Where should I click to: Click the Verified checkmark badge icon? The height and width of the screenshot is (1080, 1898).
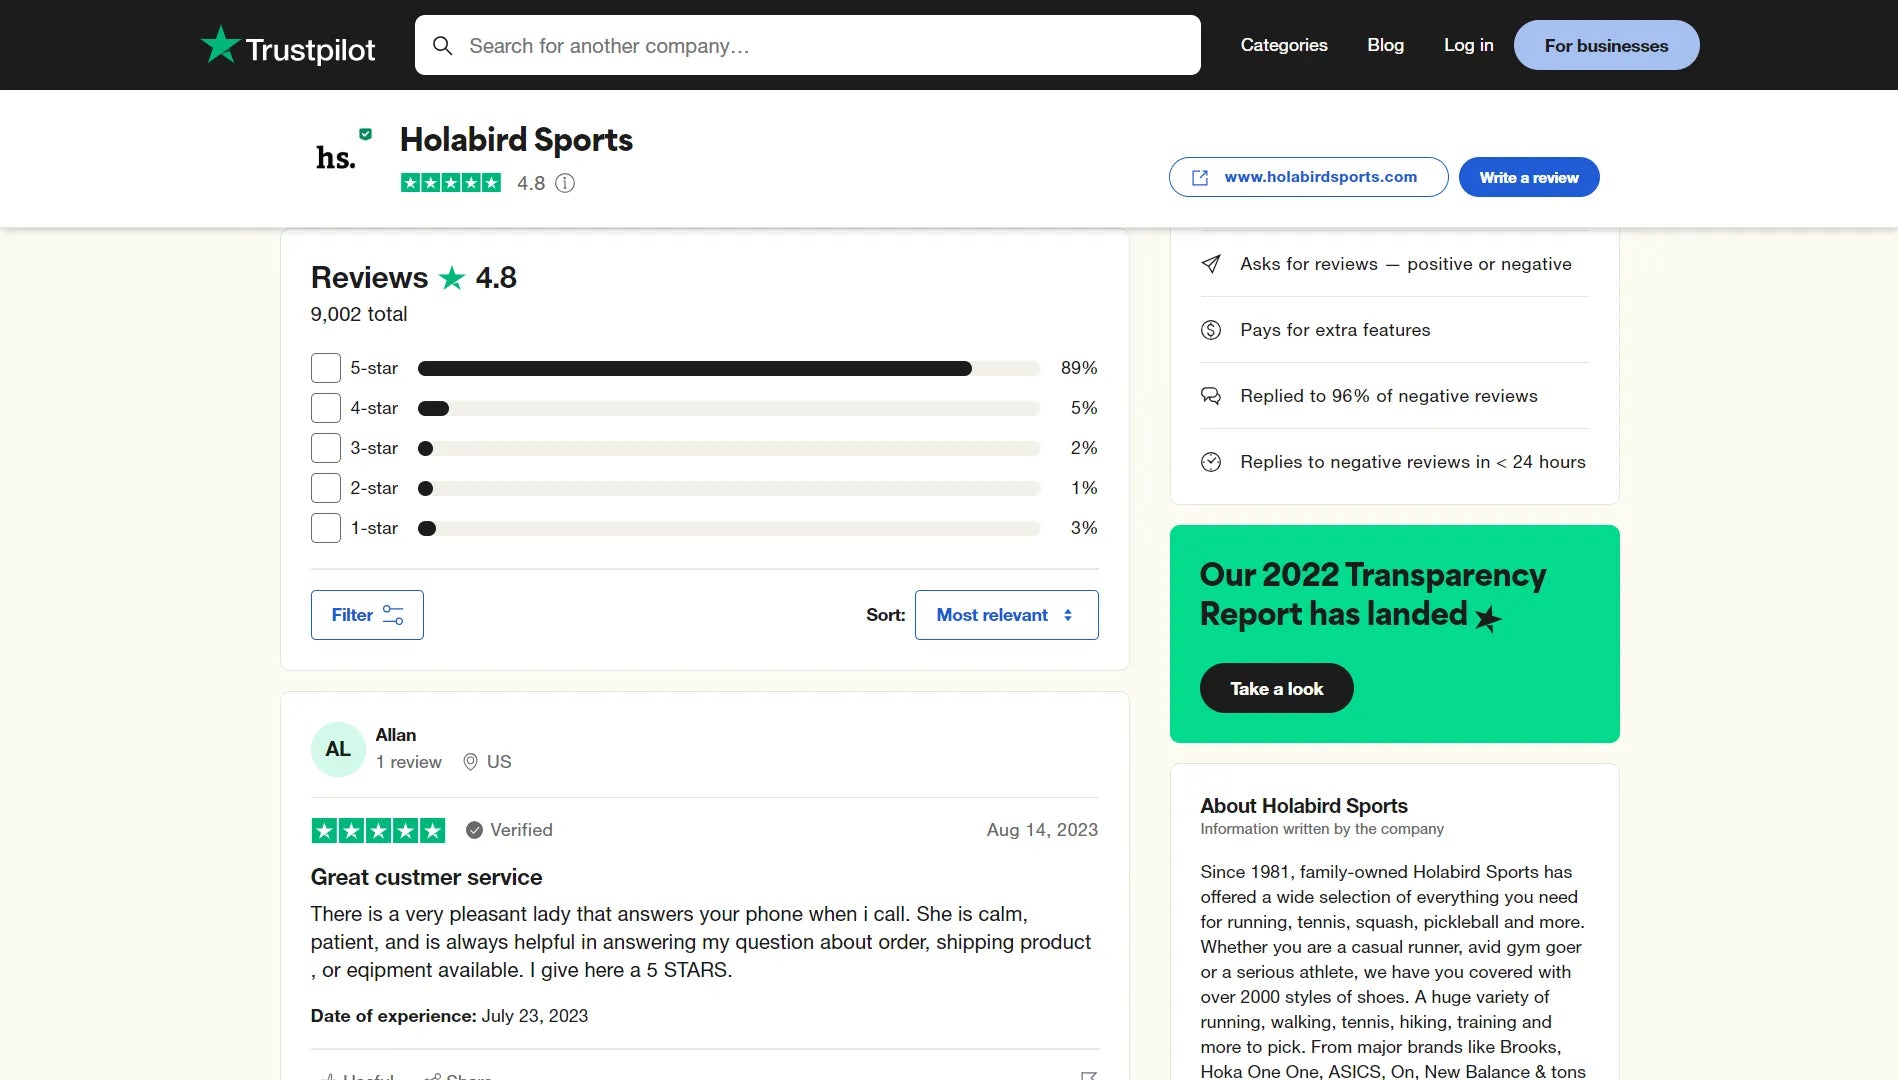474,830
